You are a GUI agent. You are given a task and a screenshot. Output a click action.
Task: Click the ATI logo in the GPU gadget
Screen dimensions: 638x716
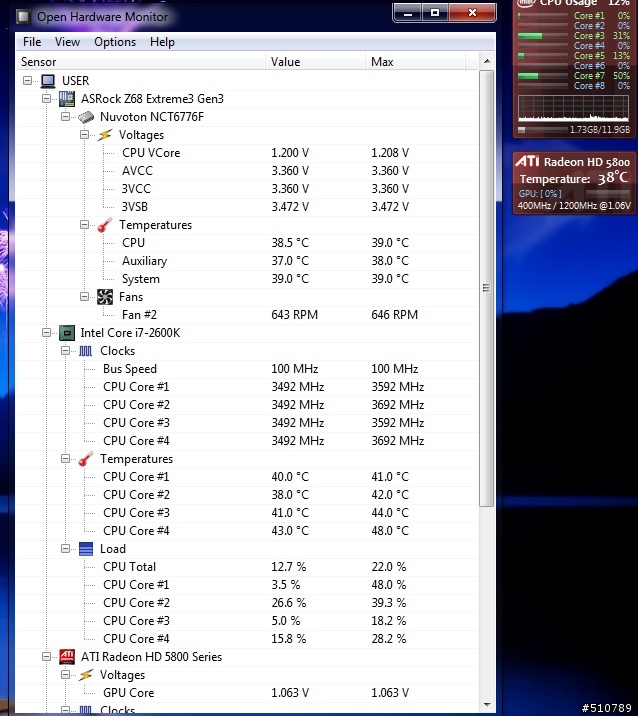click(527, 161)
